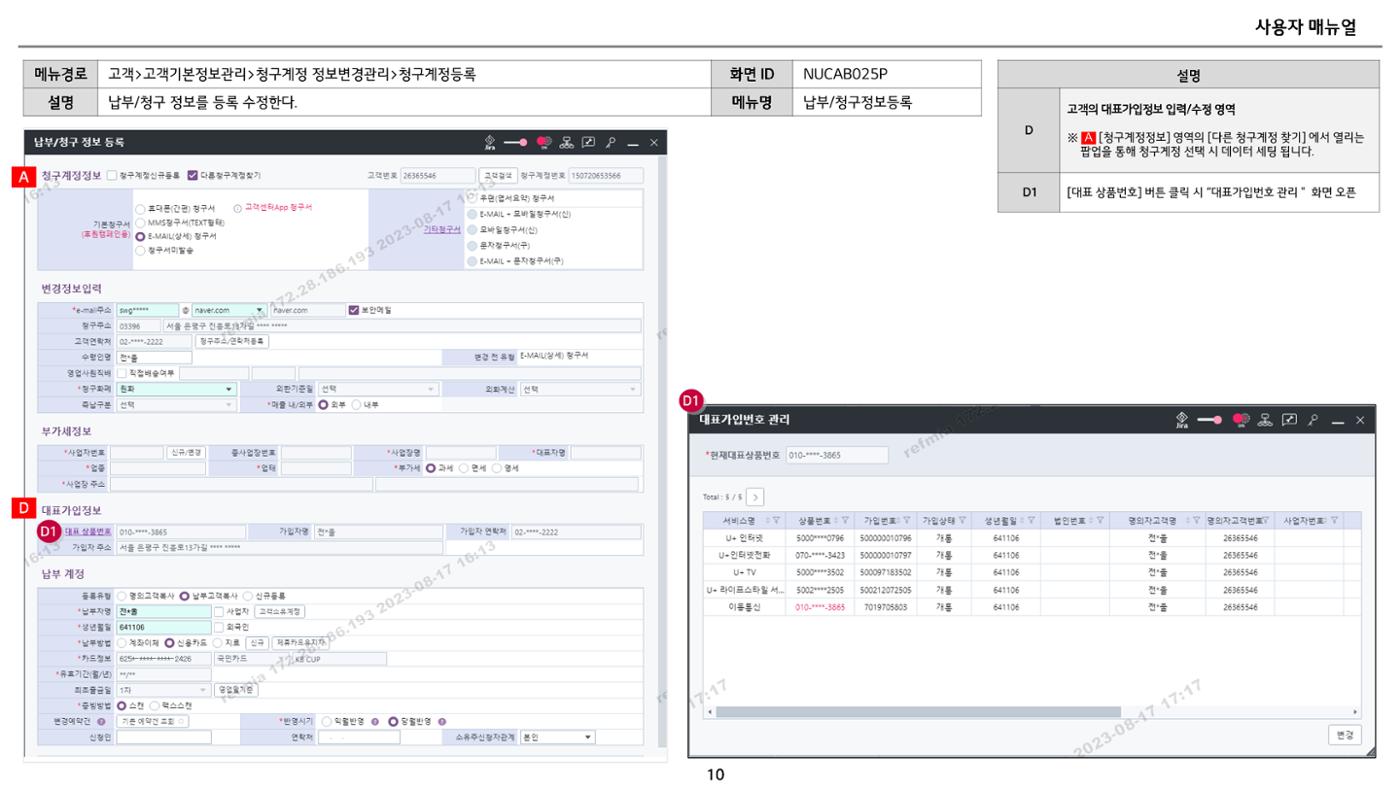Image resolution: width=1400 pixels, height=788 pixels.
Task: Click the filter icon on 가입상태 column
Action: point(963,520)
